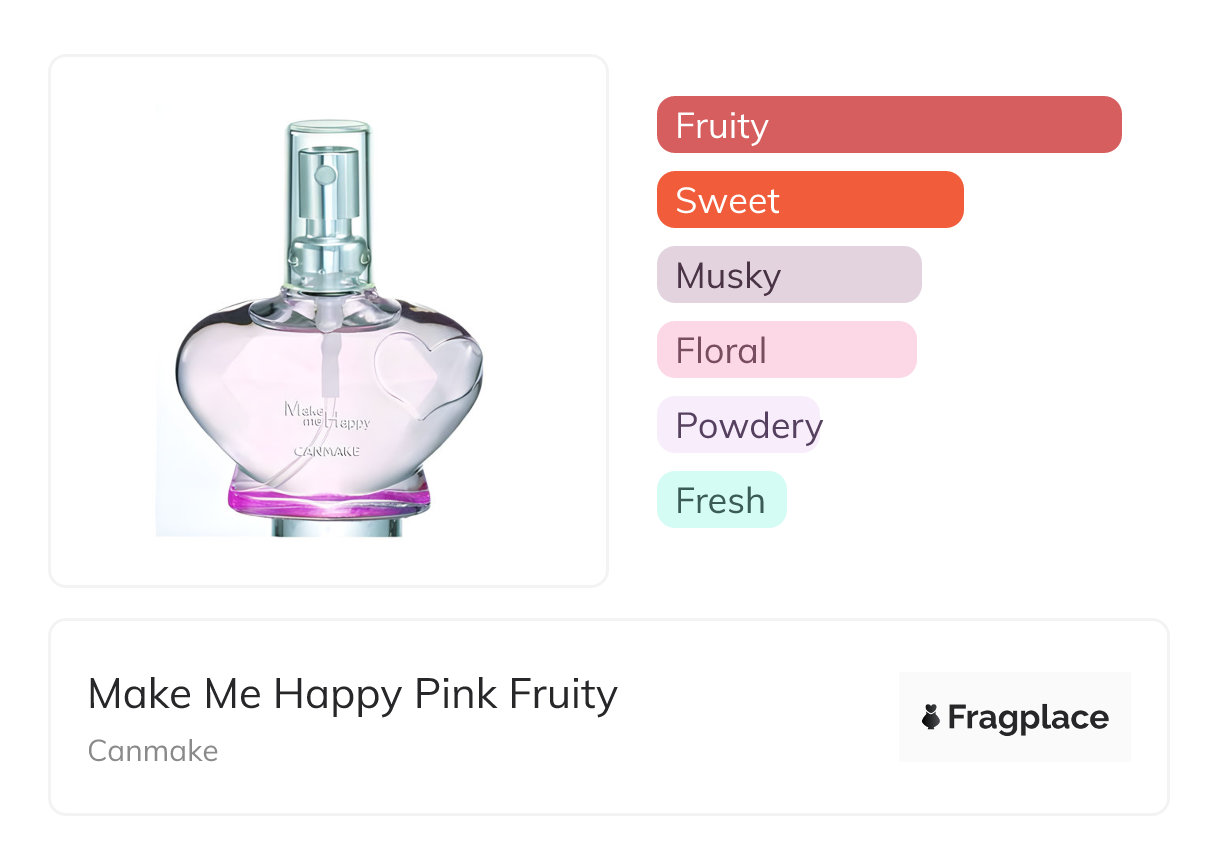1218x864 pixels.
Task: Click the 'Make Me Happy Pink Fruity' title
Action: coord(352,694)
